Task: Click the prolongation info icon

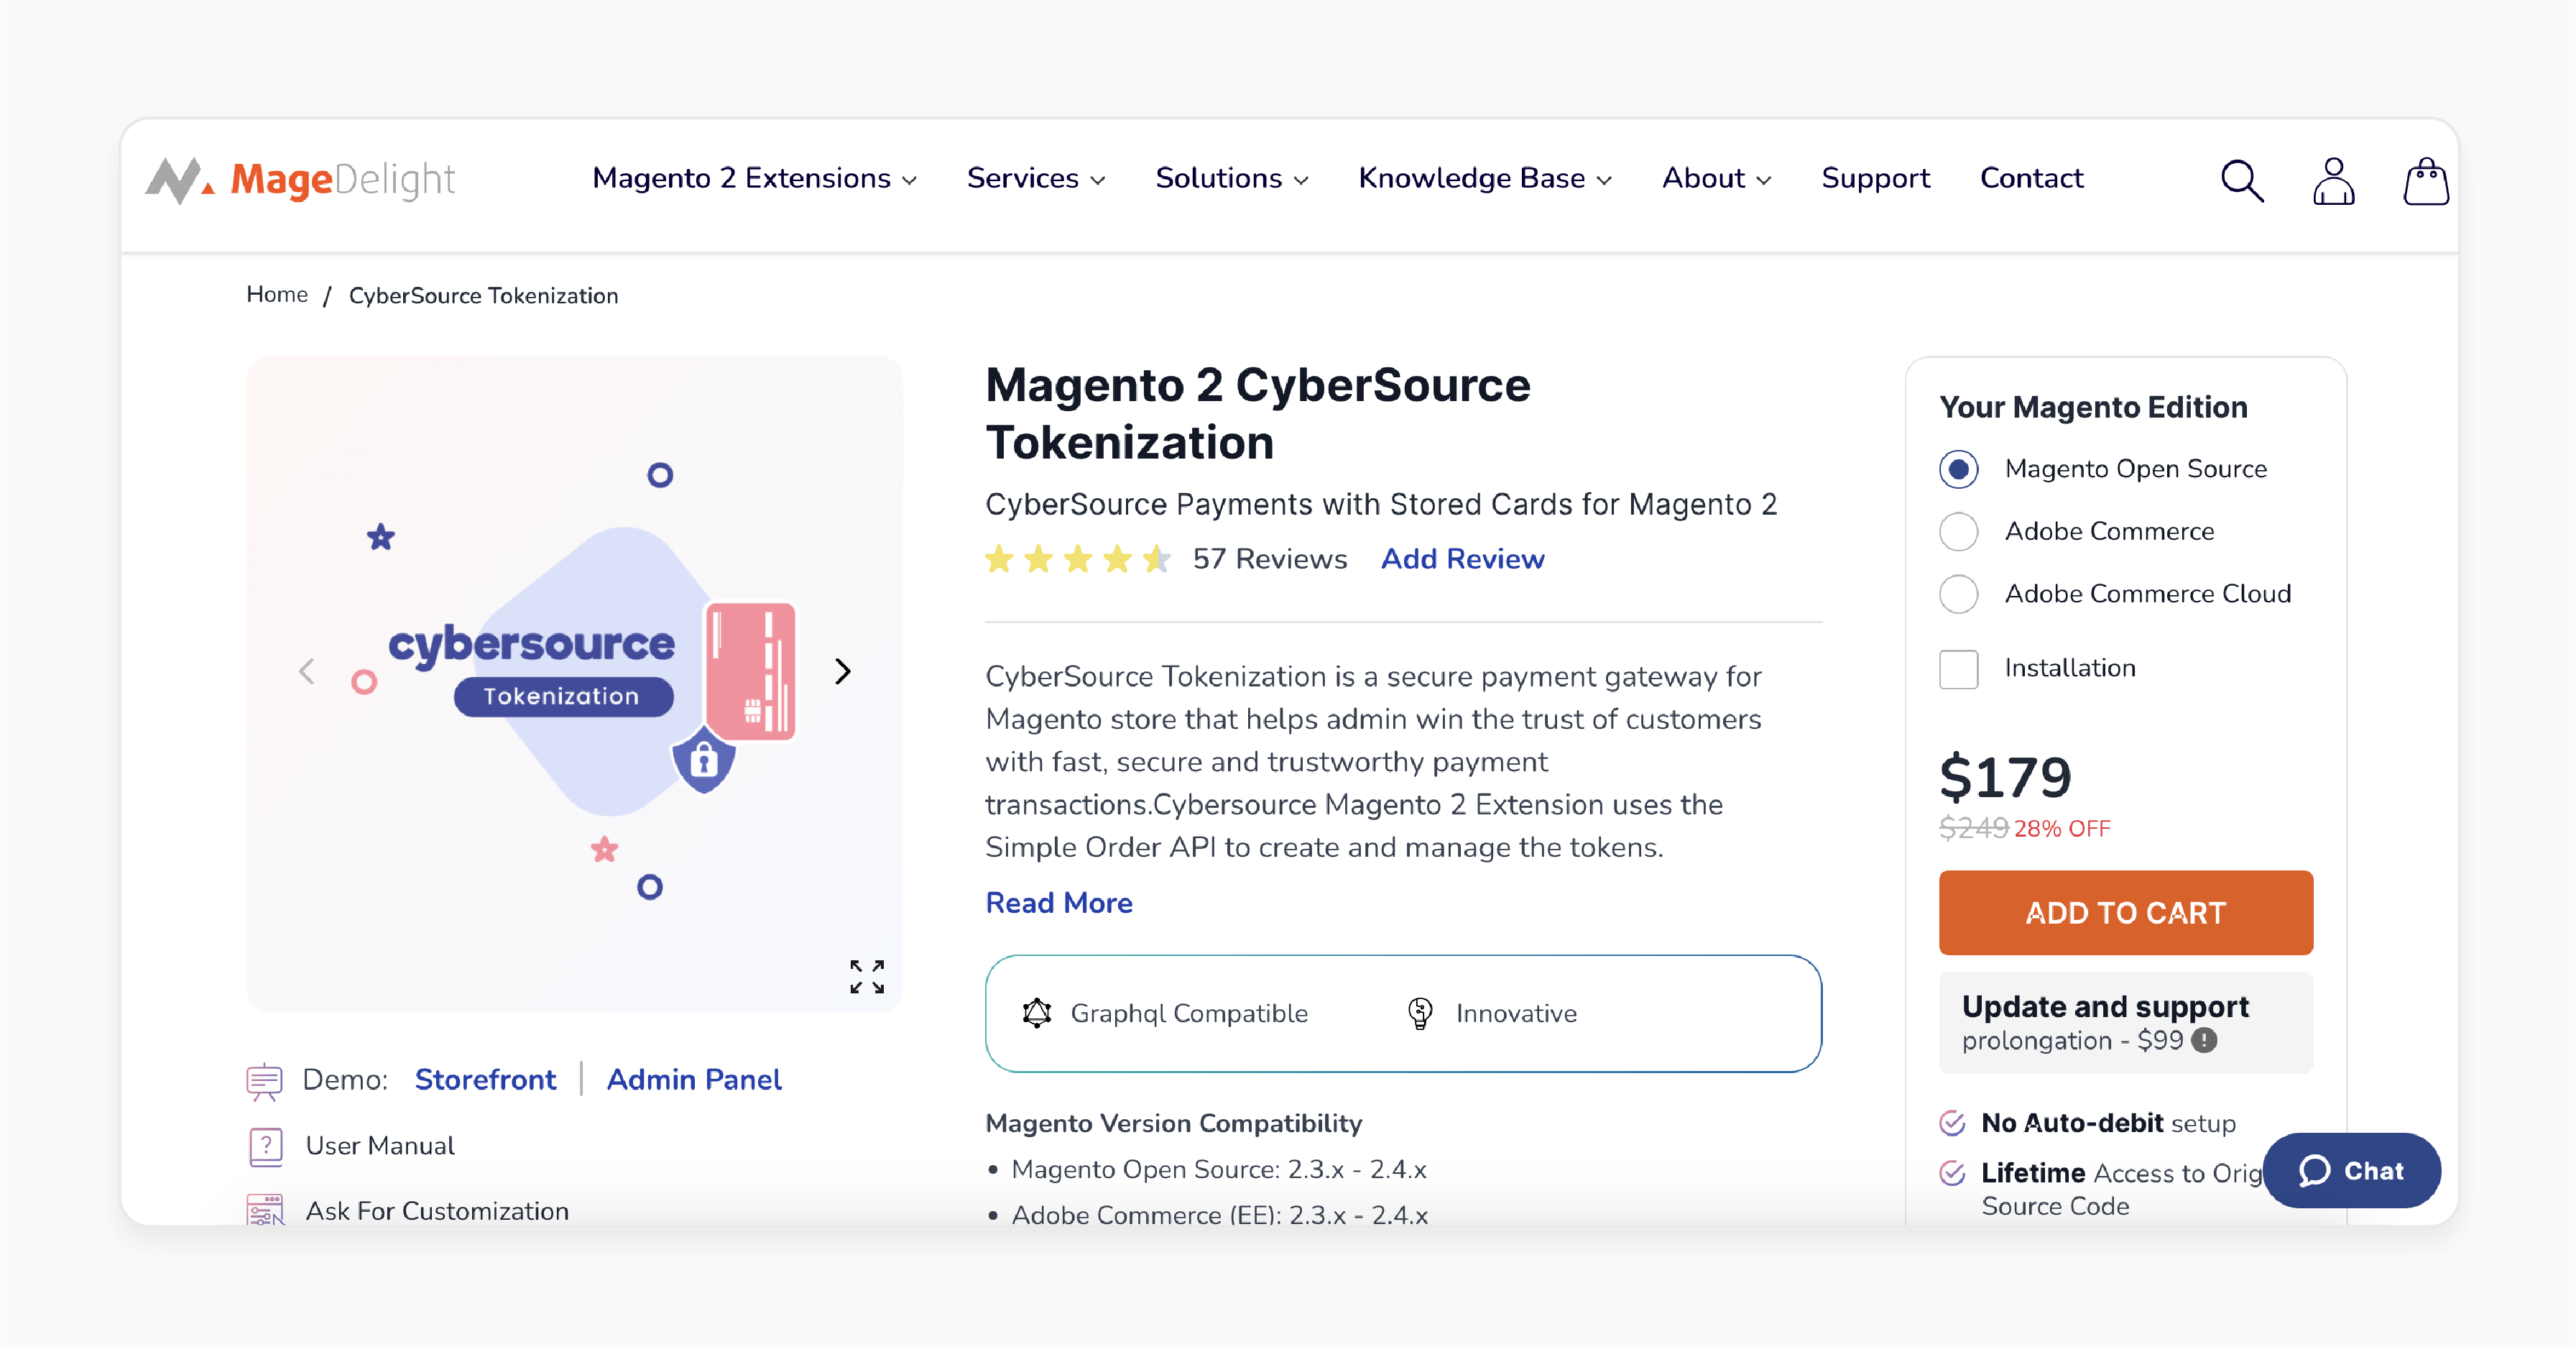Action: tap(2204, 1040)
